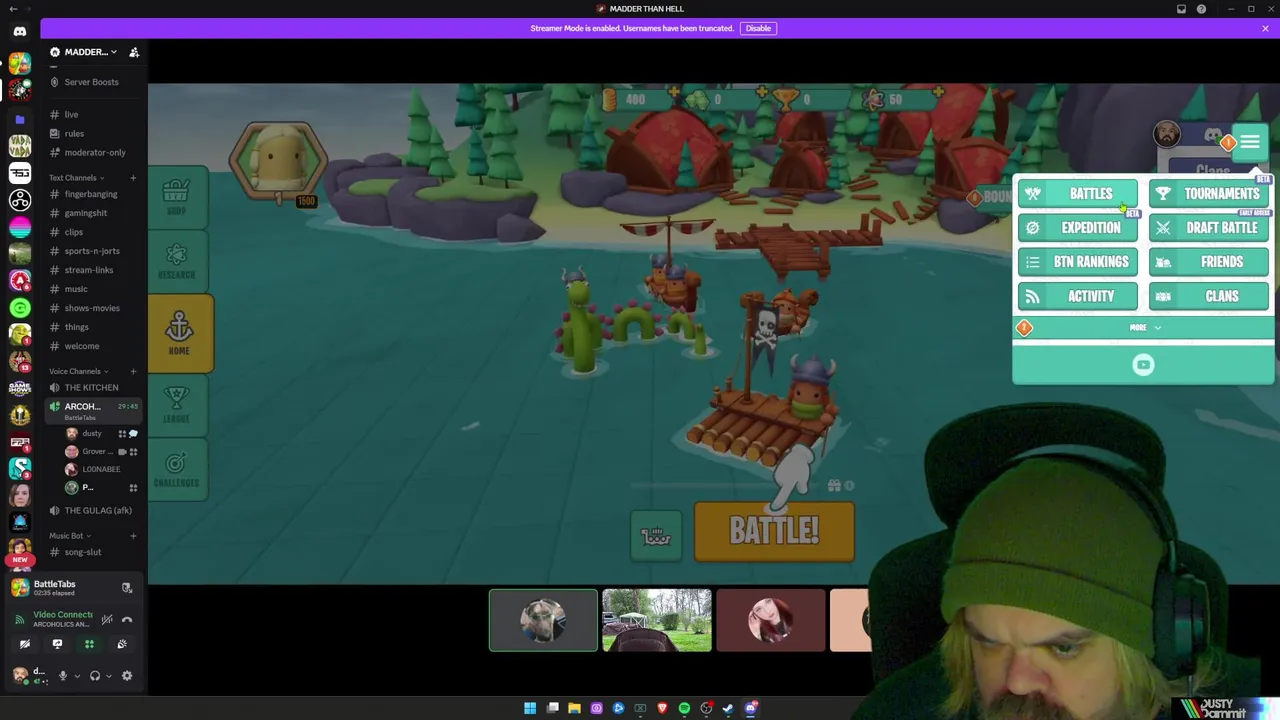Mute the microphone in user panel
Screen dimensions: 1280x720
(x=63, y=676)
